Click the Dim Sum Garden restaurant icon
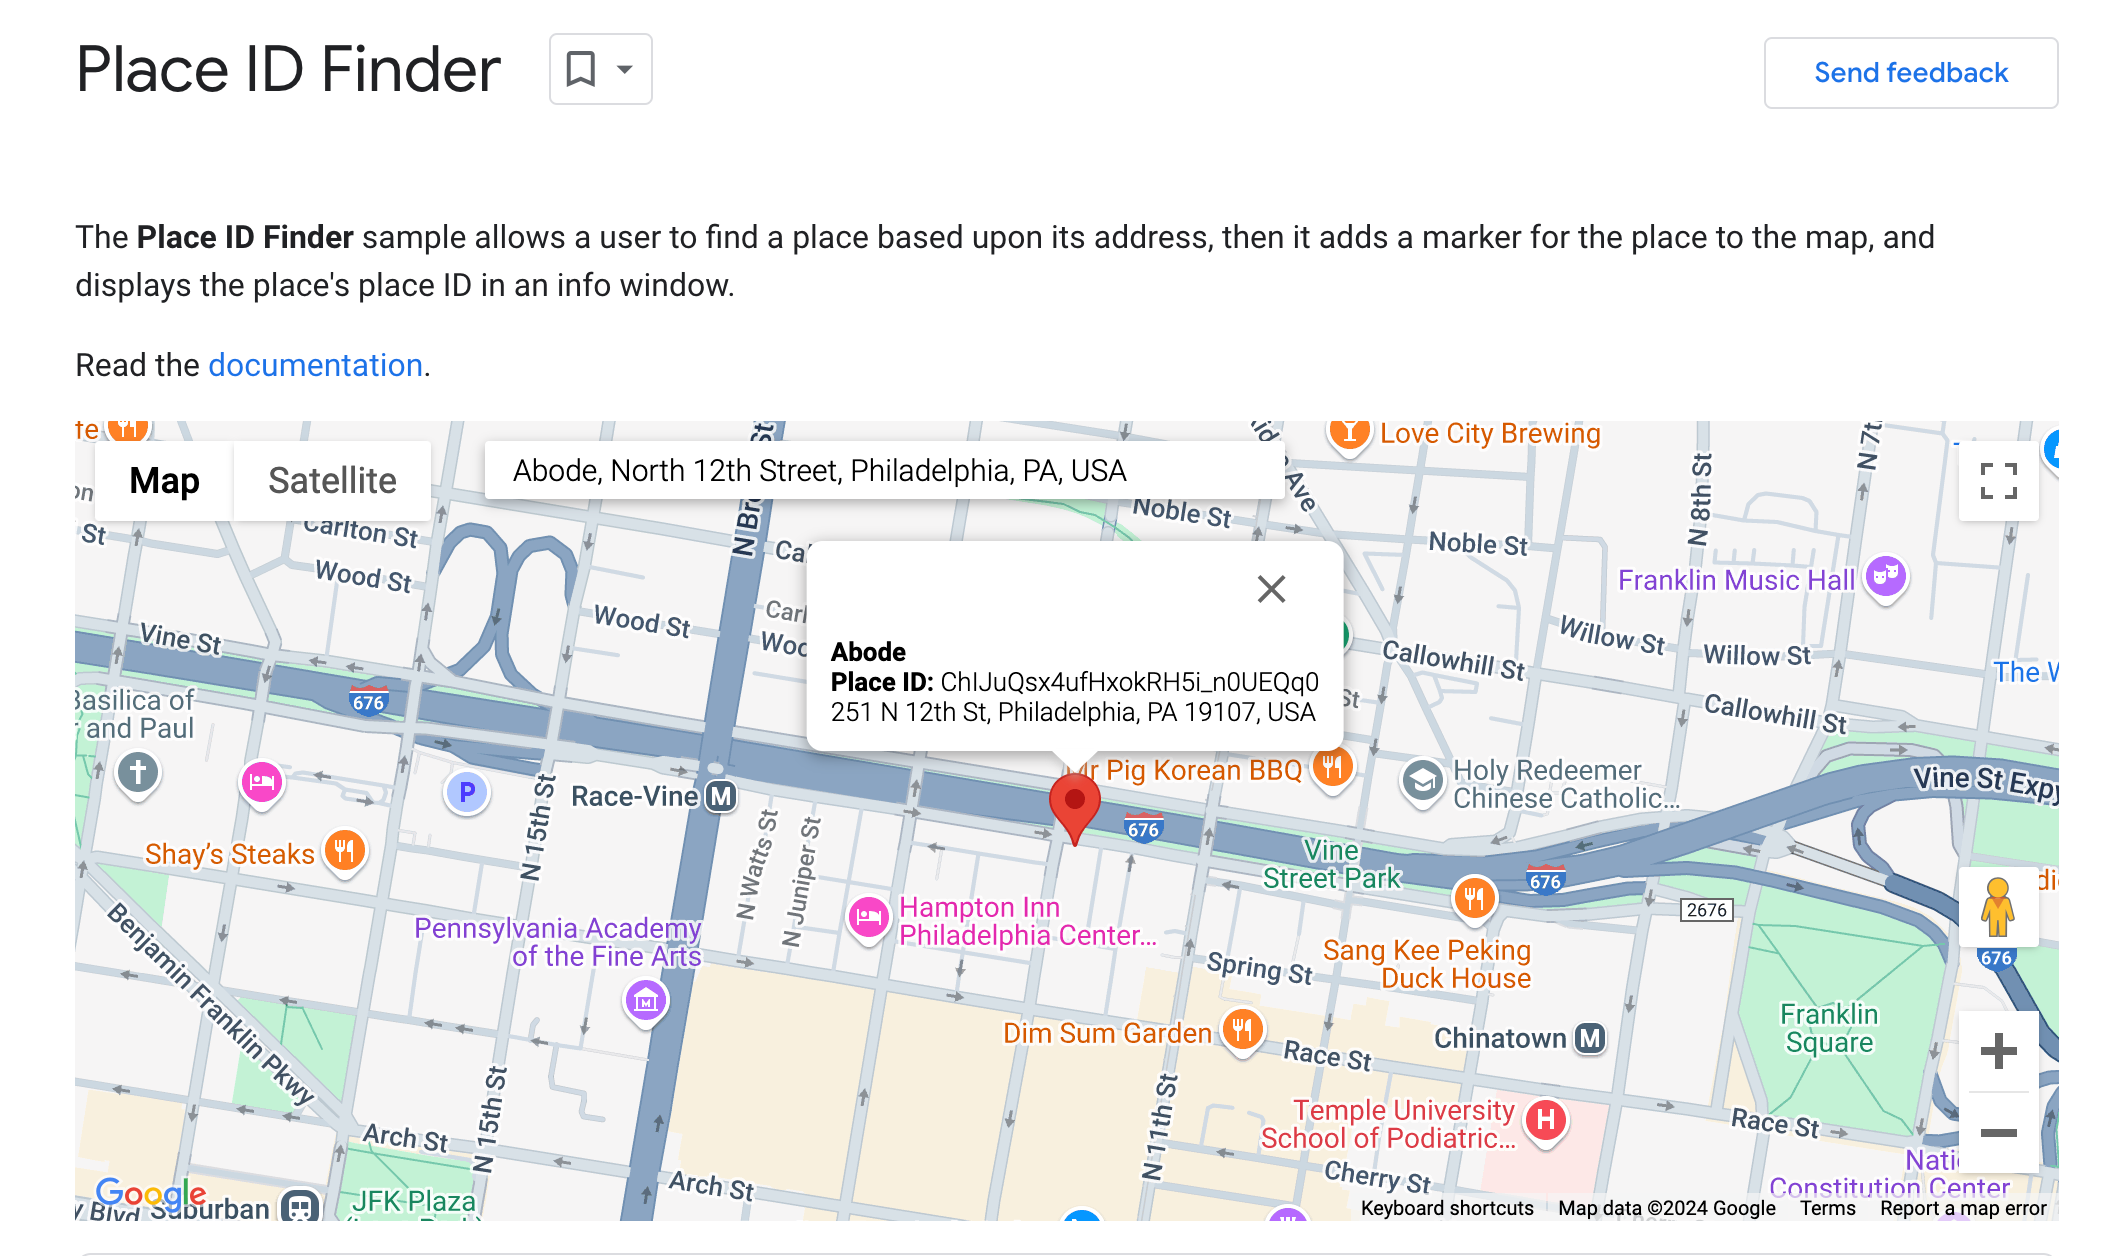The width and height of the screenshot is (2126, 1256). coord(1241,1028)
